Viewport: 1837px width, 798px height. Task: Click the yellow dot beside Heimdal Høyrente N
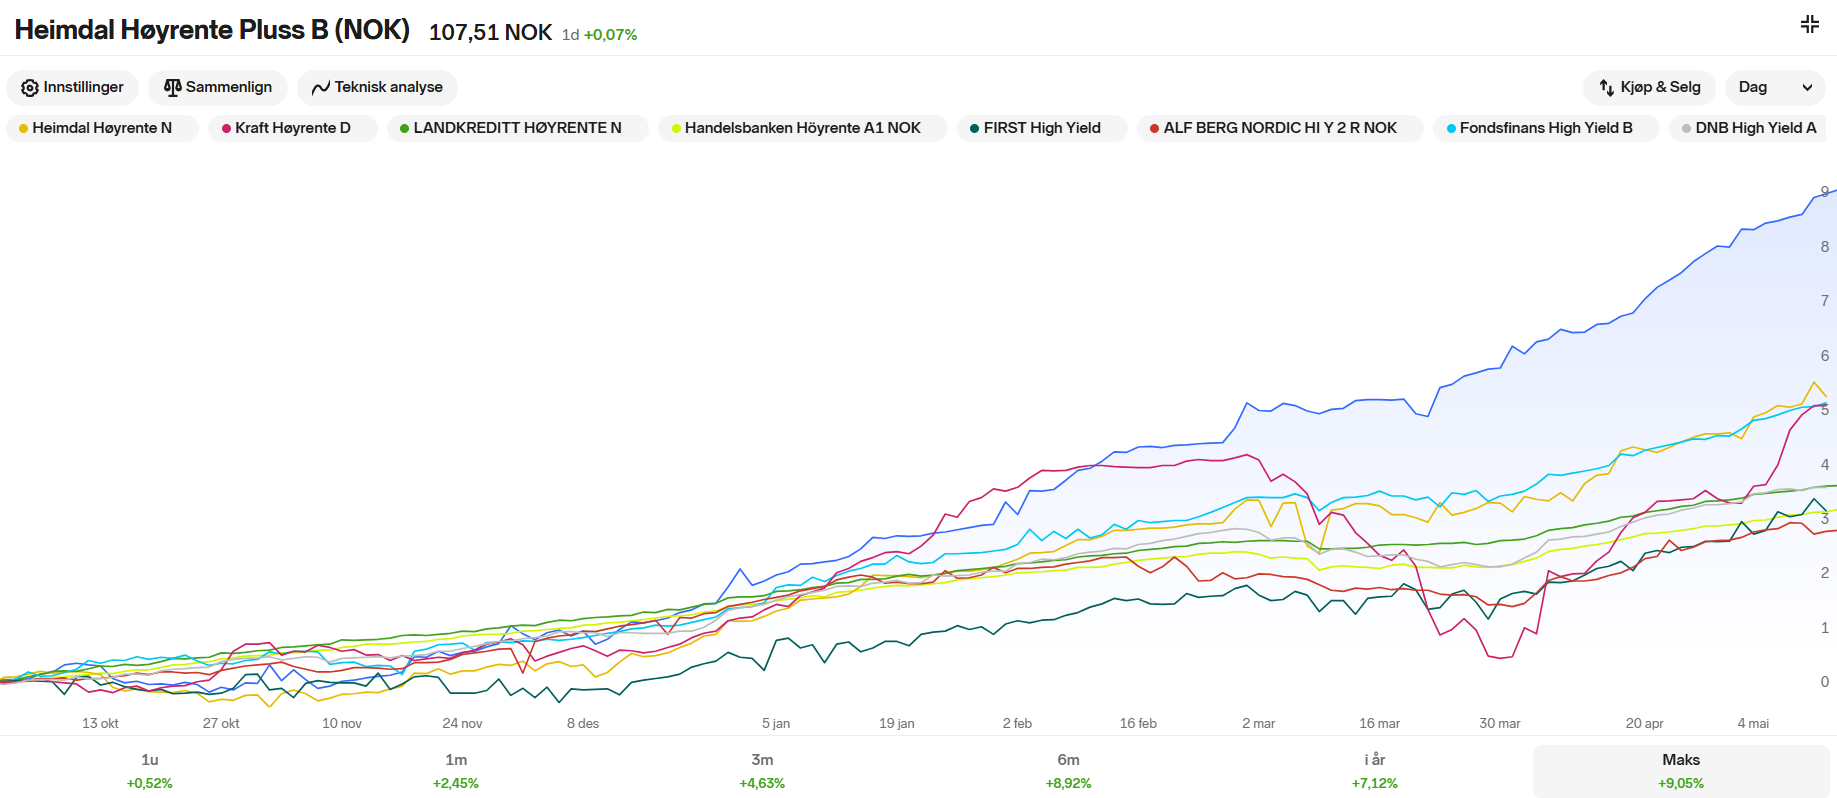point(23,129)
